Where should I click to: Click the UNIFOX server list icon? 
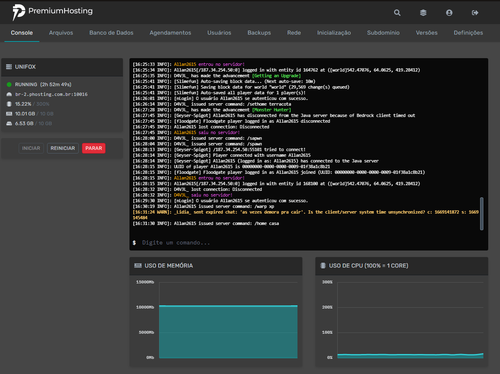(9, 67)
